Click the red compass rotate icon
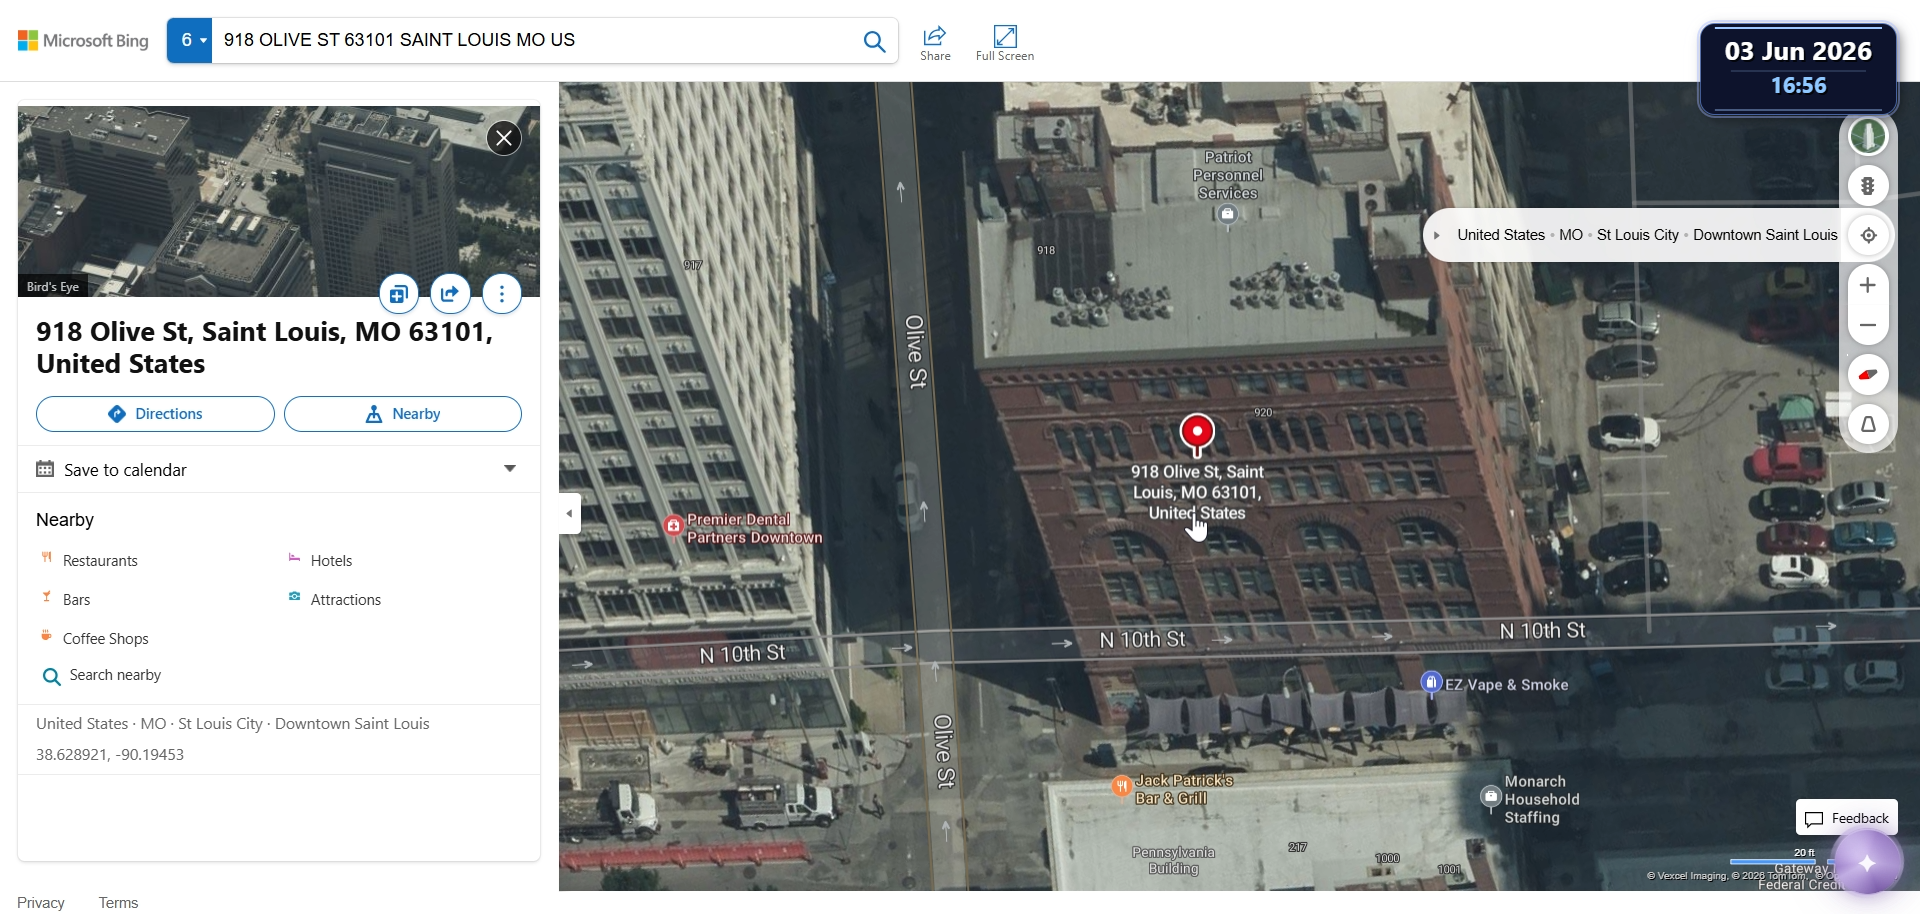Screen dimensions: 1920x914 coord(1868,375)
